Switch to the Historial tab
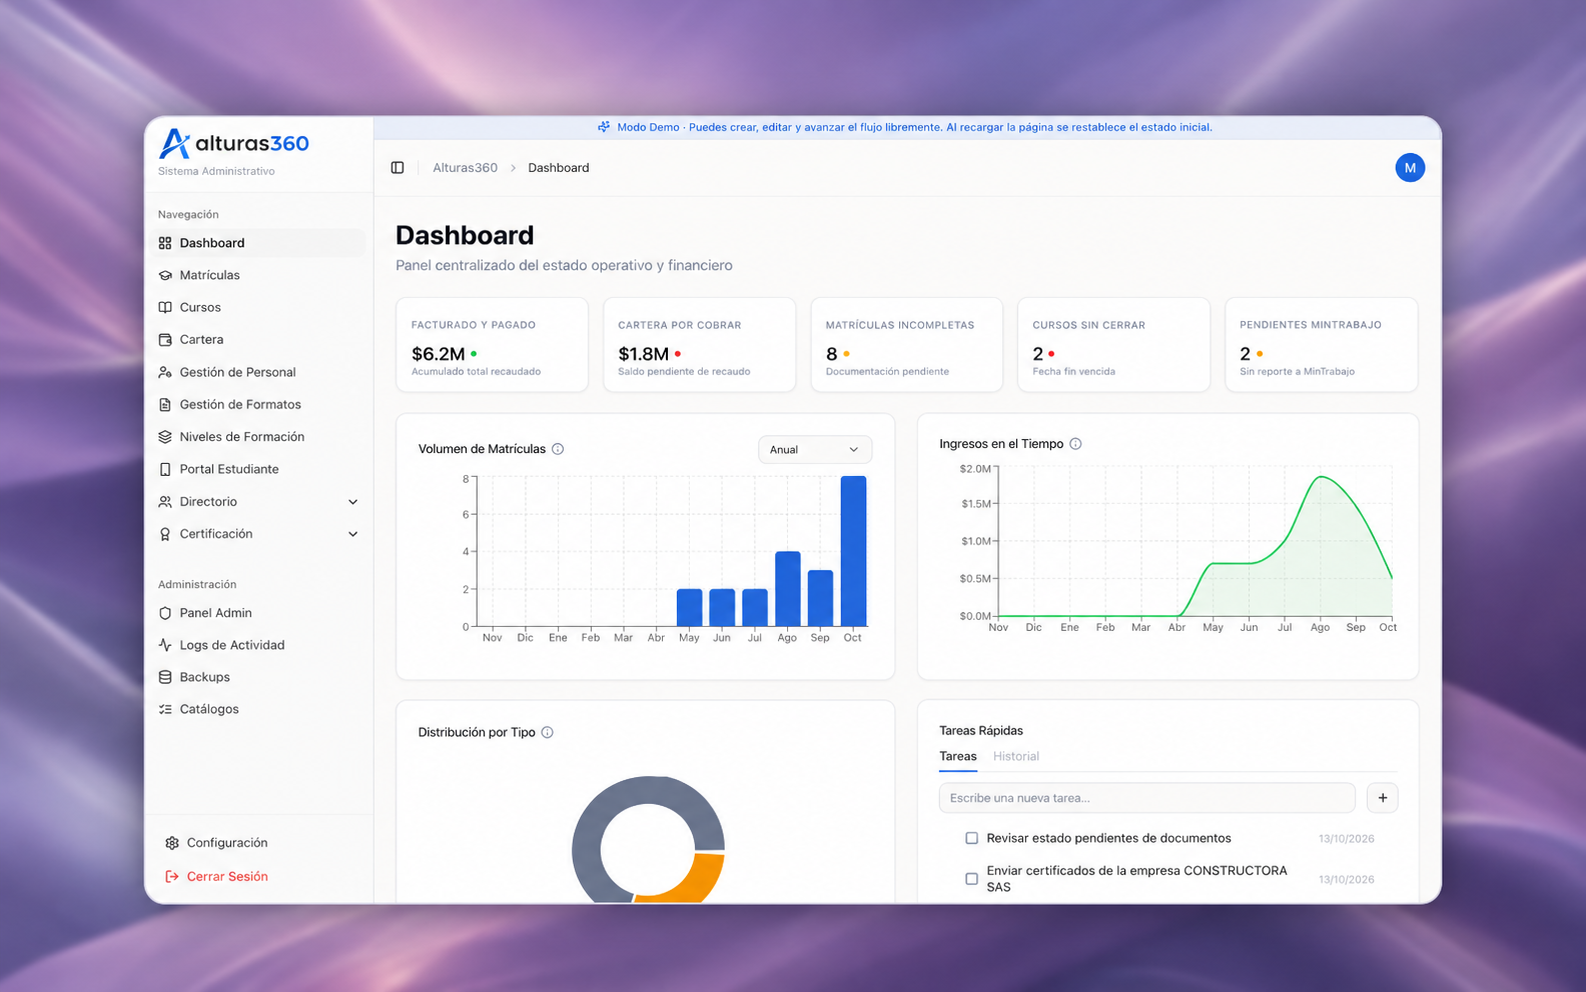Image resolution: width=1586 pixels, height=992 pixels. coord(1016,756)
